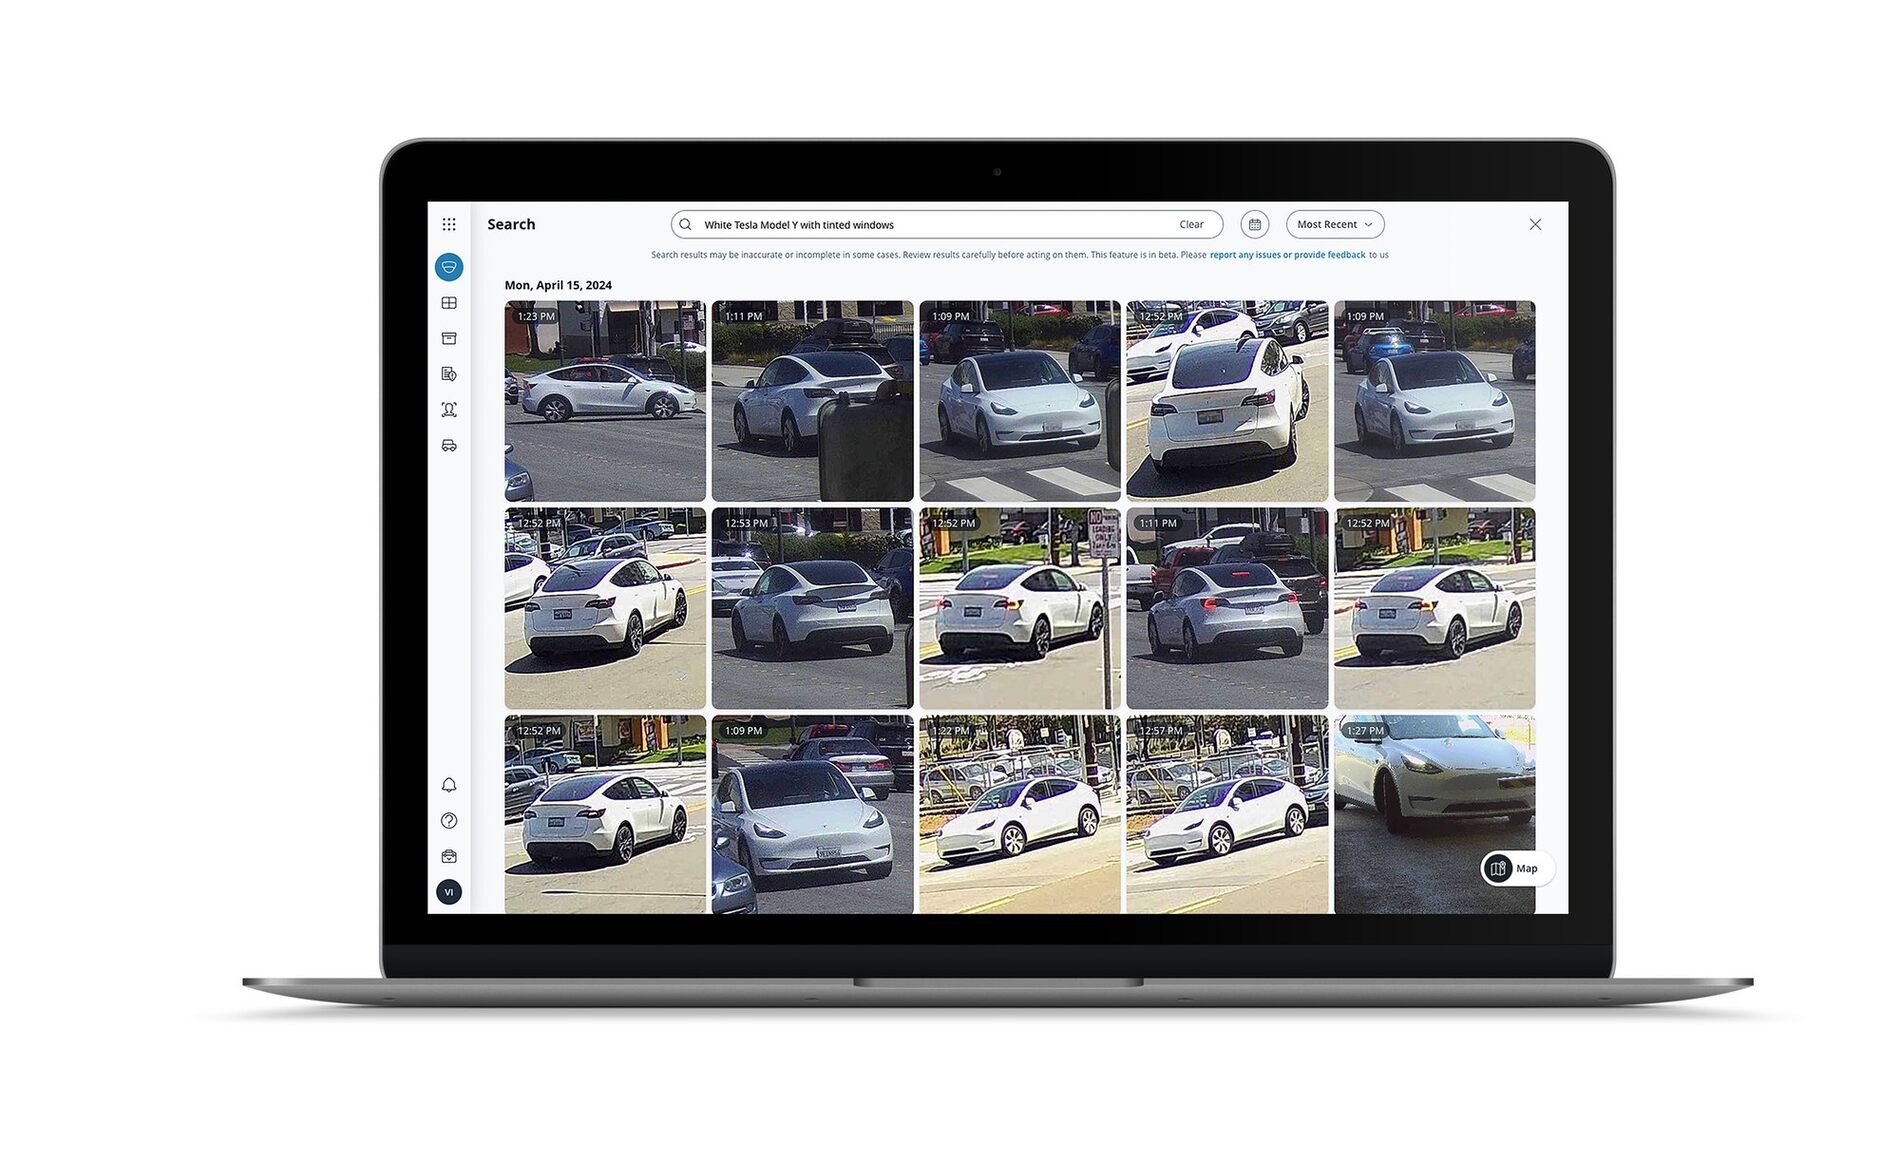The image size is (1900, 1164).
Task: Open the vehicle icon in sidebar
Action: point(449,445)
